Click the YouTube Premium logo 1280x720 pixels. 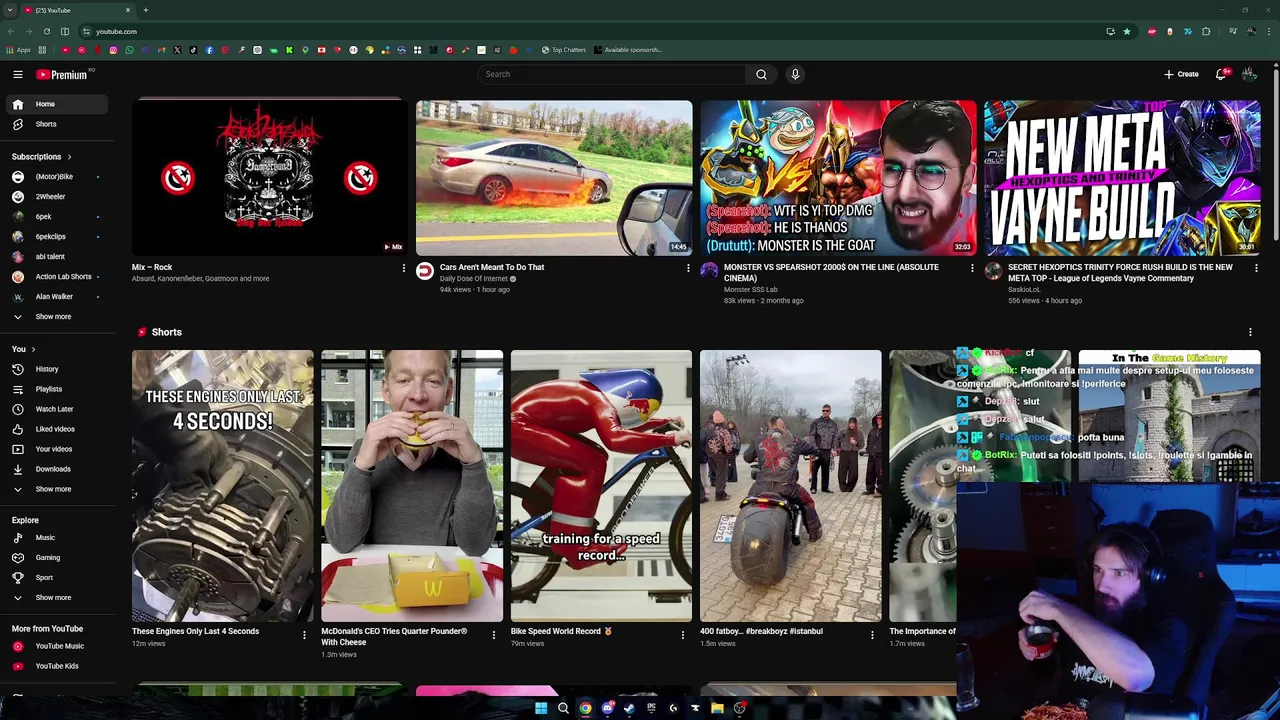(62, 74)
